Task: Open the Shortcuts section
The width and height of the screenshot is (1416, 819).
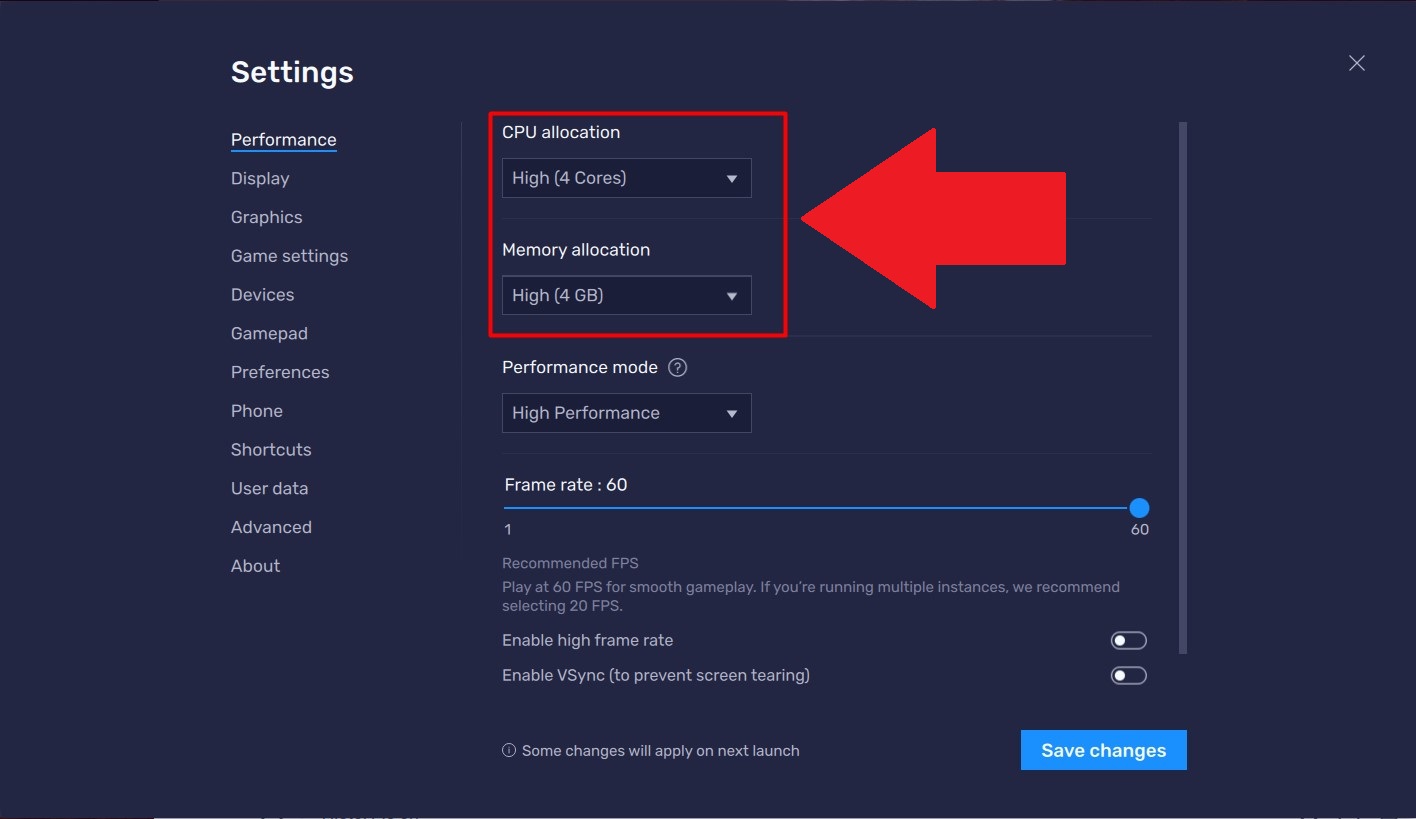Action: tap(271, 450)
